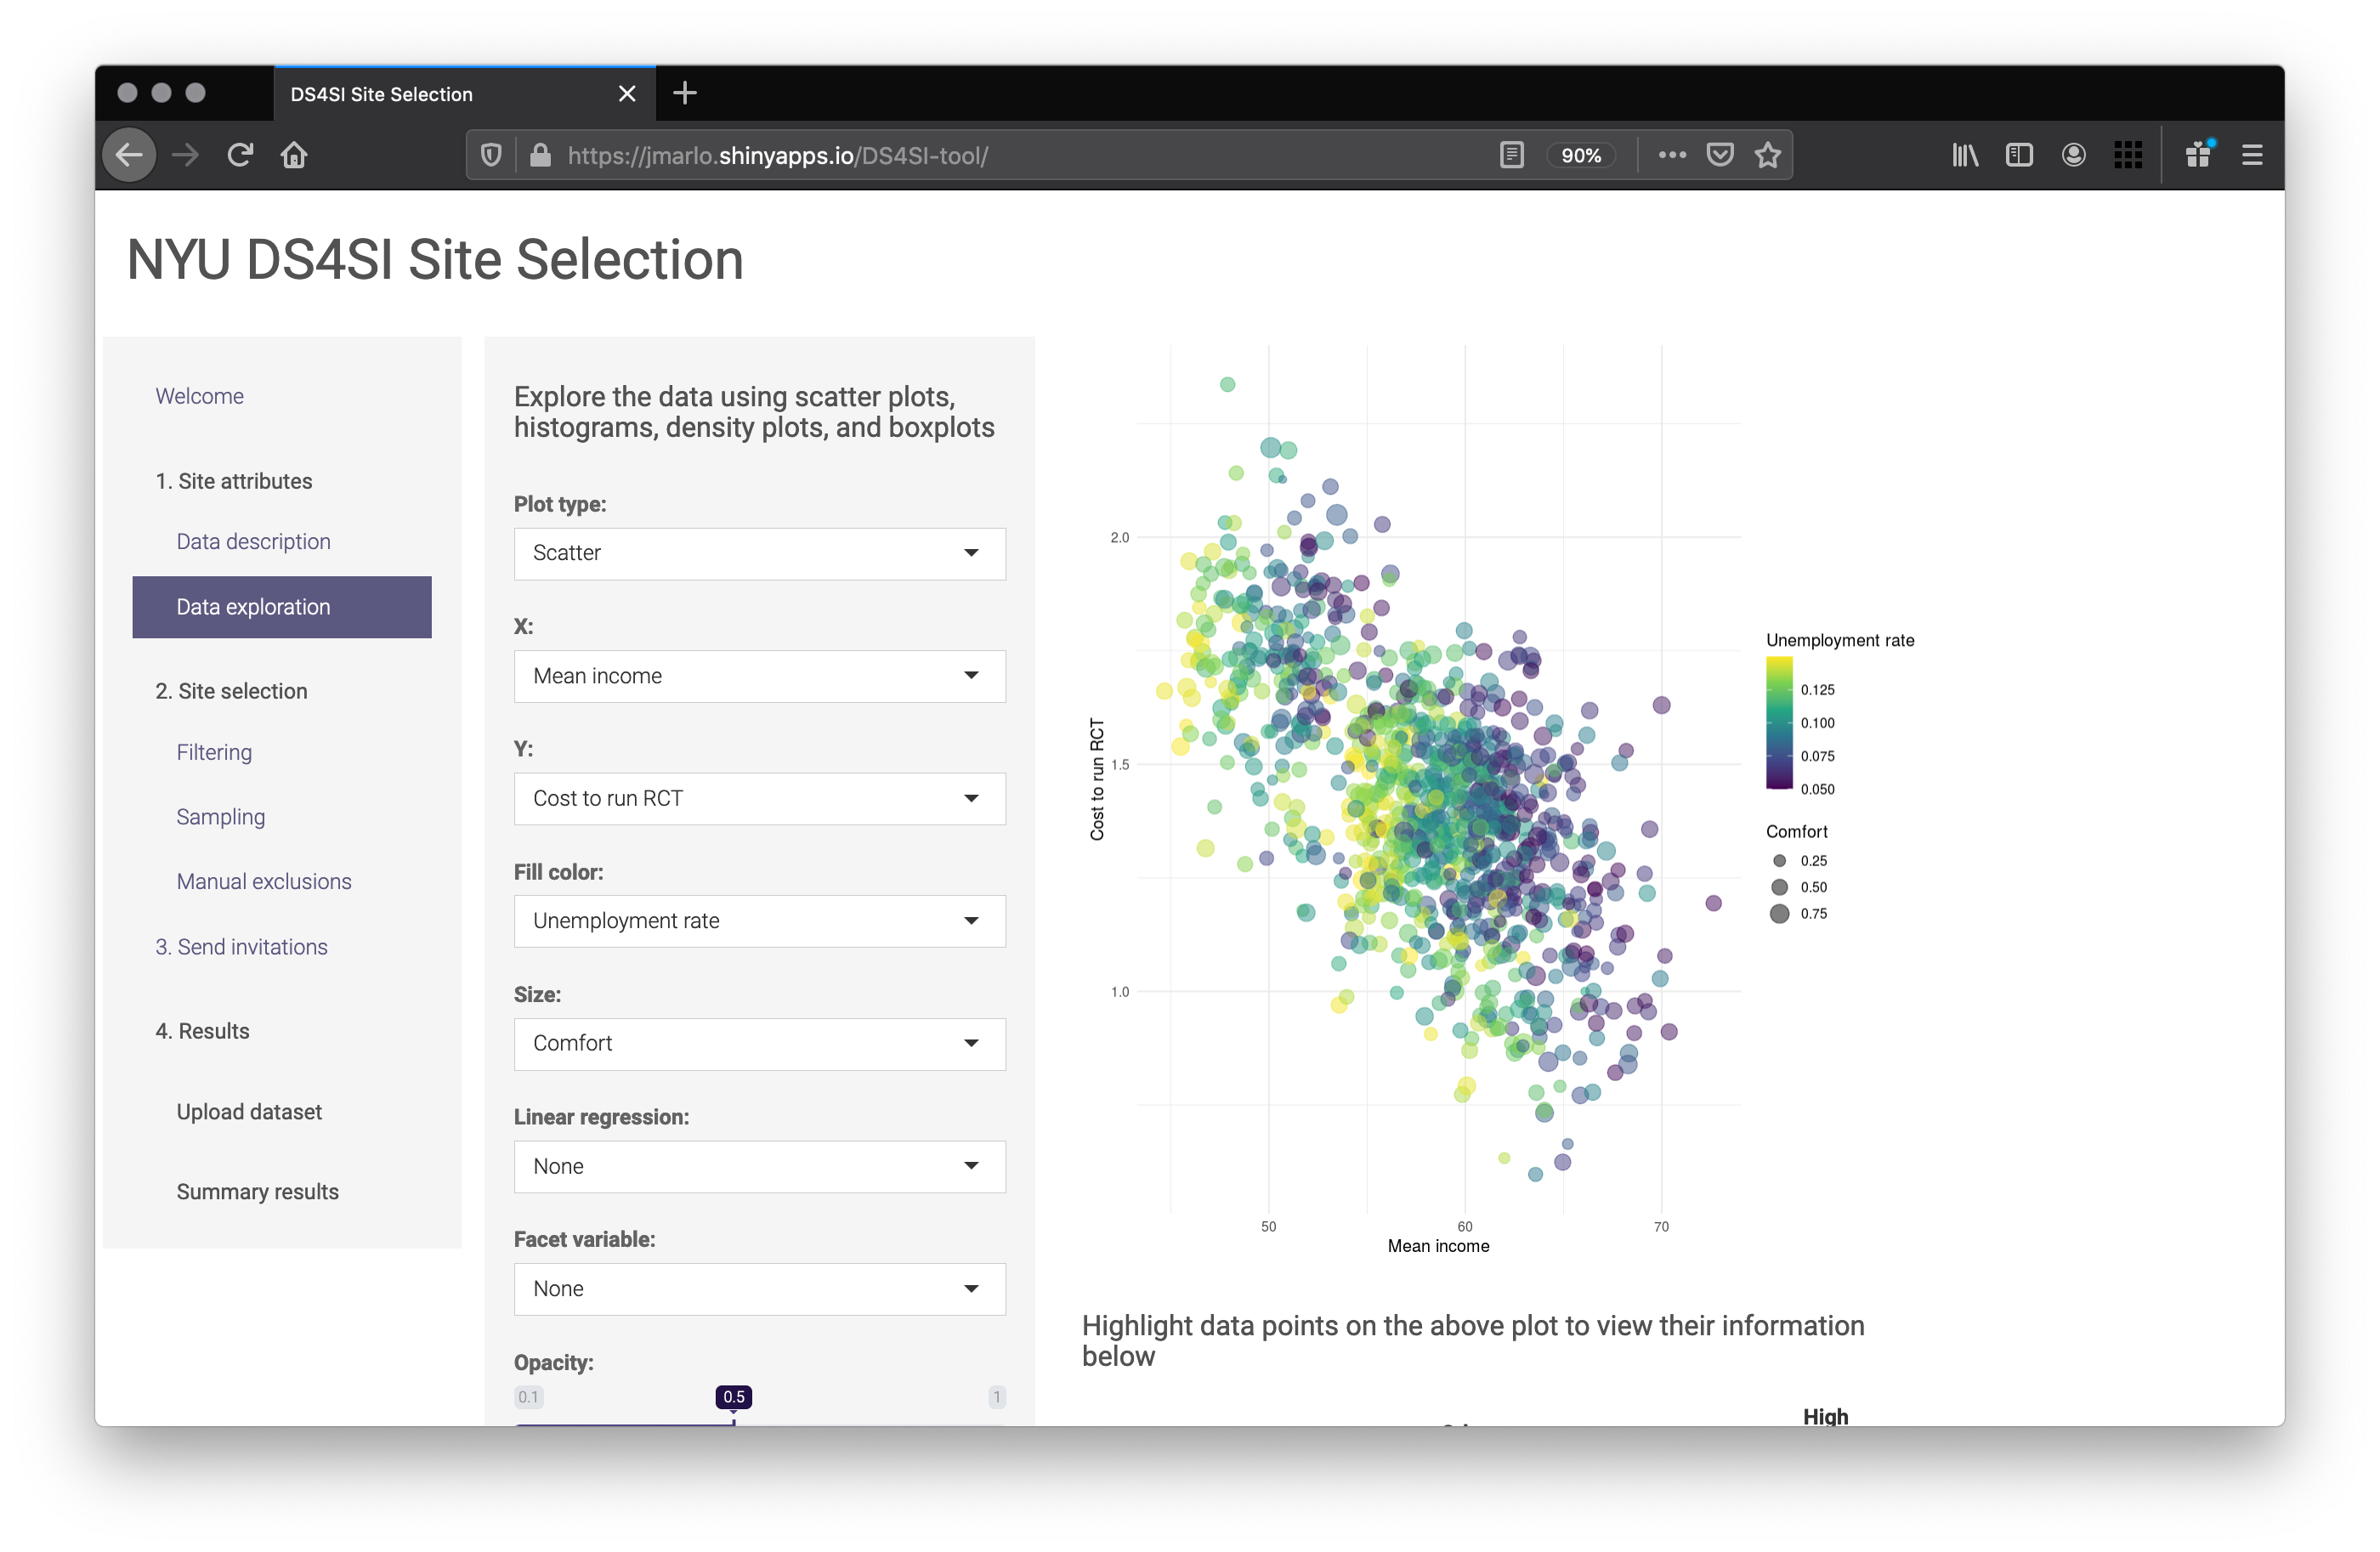This screenshot has height=1552, width=2380.
Task: Save page to Pocket icon
Action: coord(1720,155)
